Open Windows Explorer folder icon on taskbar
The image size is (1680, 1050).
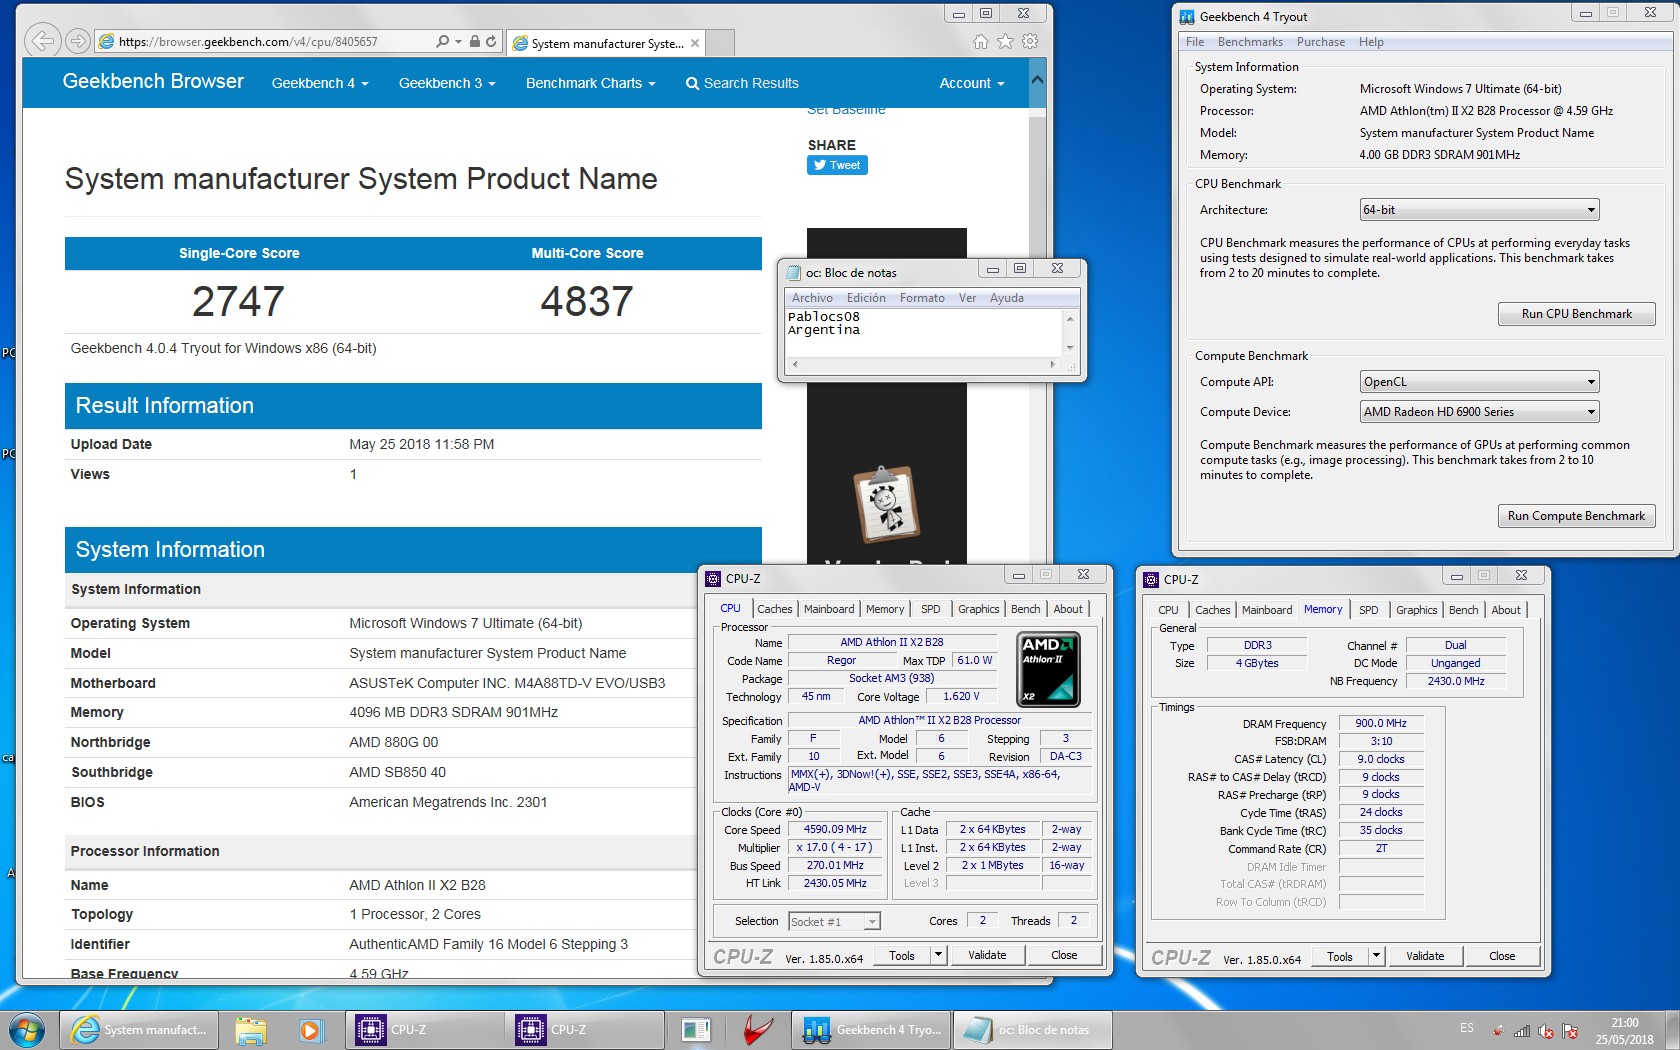(x=251, y=1030)
